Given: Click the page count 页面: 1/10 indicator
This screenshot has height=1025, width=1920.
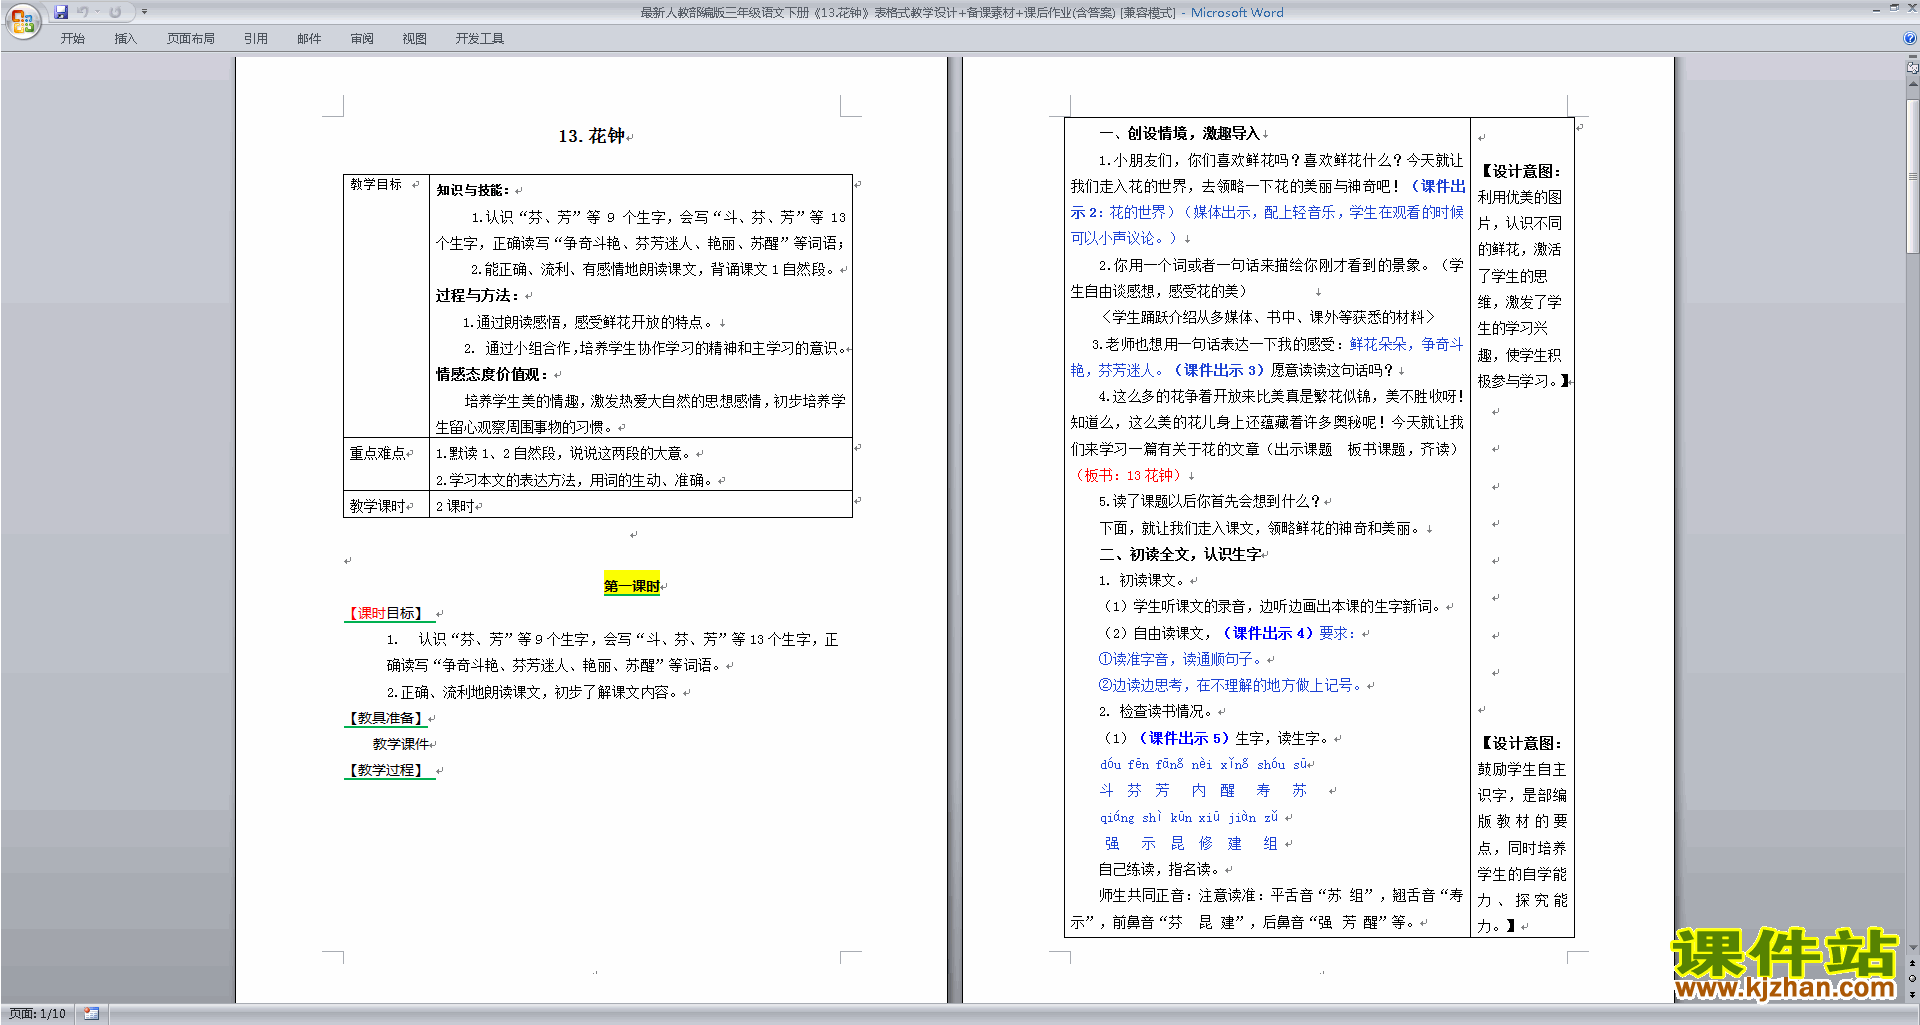Looking at the screenshot, I should click(x=37, y=1014).
